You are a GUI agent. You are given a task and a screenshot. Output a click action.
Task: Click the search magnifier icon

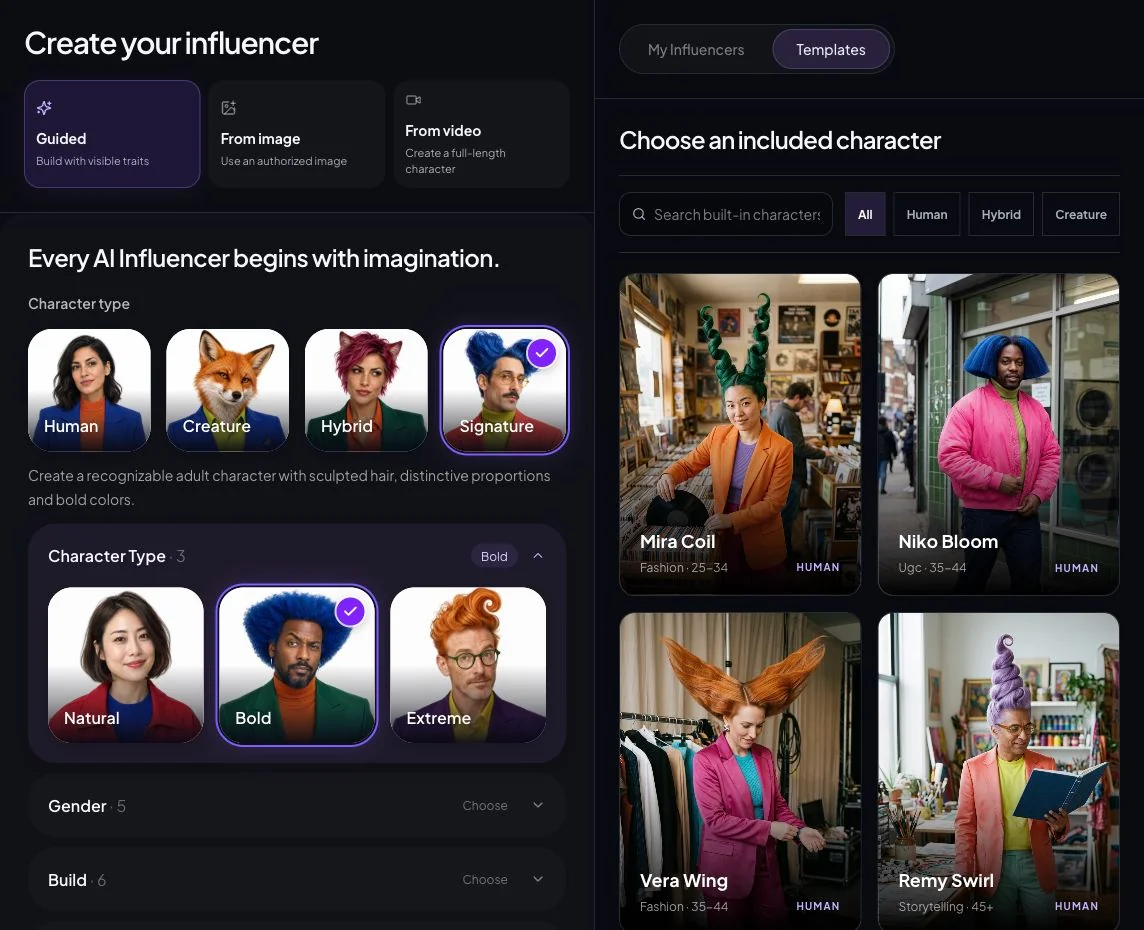coord(639,214)
